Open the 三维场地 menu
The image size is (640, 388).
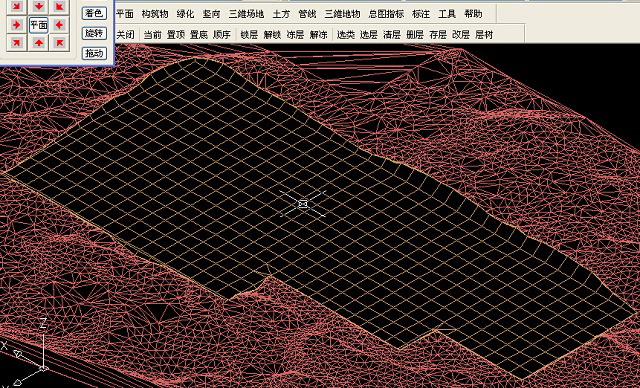click(246, 14)
